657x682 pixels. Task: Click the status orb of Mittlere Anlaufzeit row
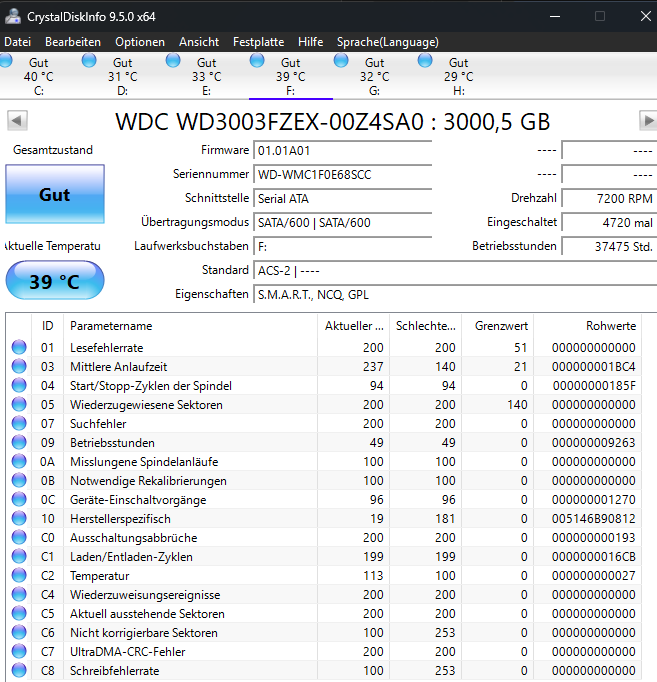coord(19,366)
